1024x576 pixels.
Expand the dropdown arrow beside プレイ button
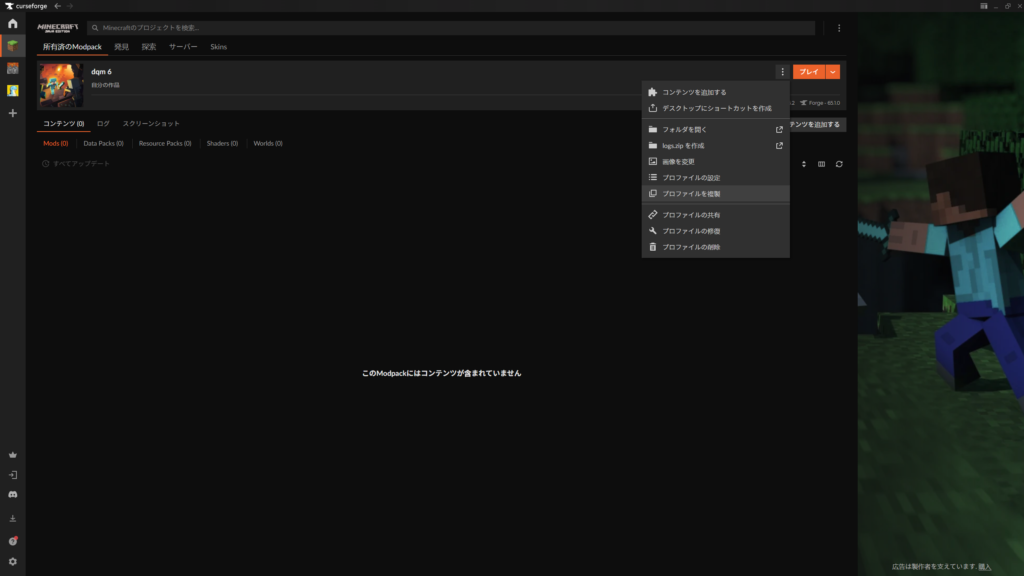coord(833,72)
